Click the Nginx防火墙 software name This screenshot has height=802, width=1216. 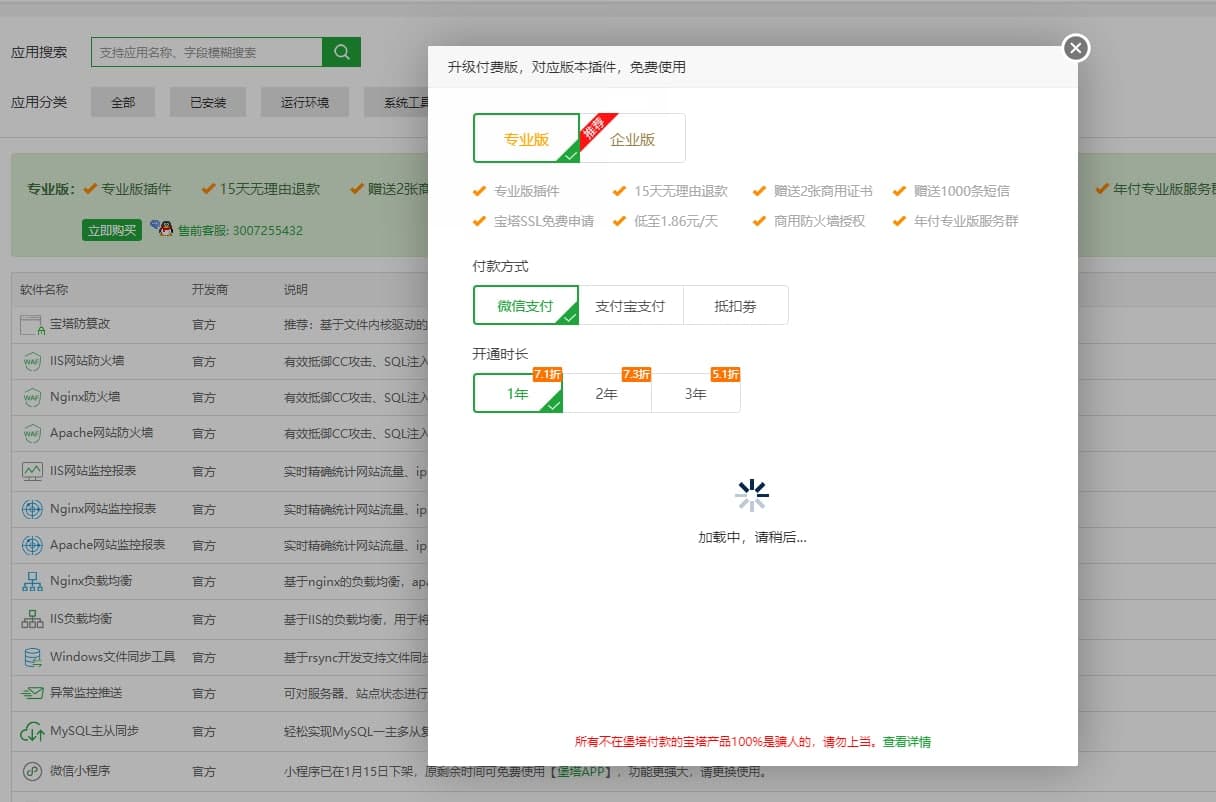coord(85,397)
